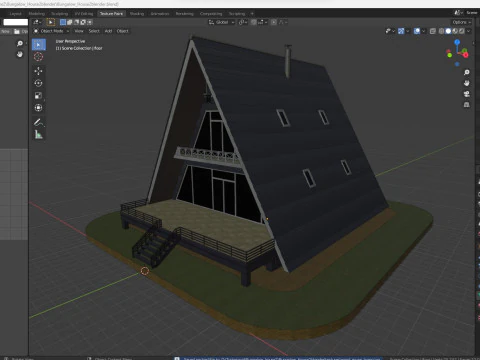Choose the Subtract selection mode icon
Image resolution: width=480 pixels, height=360 pixels.
click(x=76, y=22)
